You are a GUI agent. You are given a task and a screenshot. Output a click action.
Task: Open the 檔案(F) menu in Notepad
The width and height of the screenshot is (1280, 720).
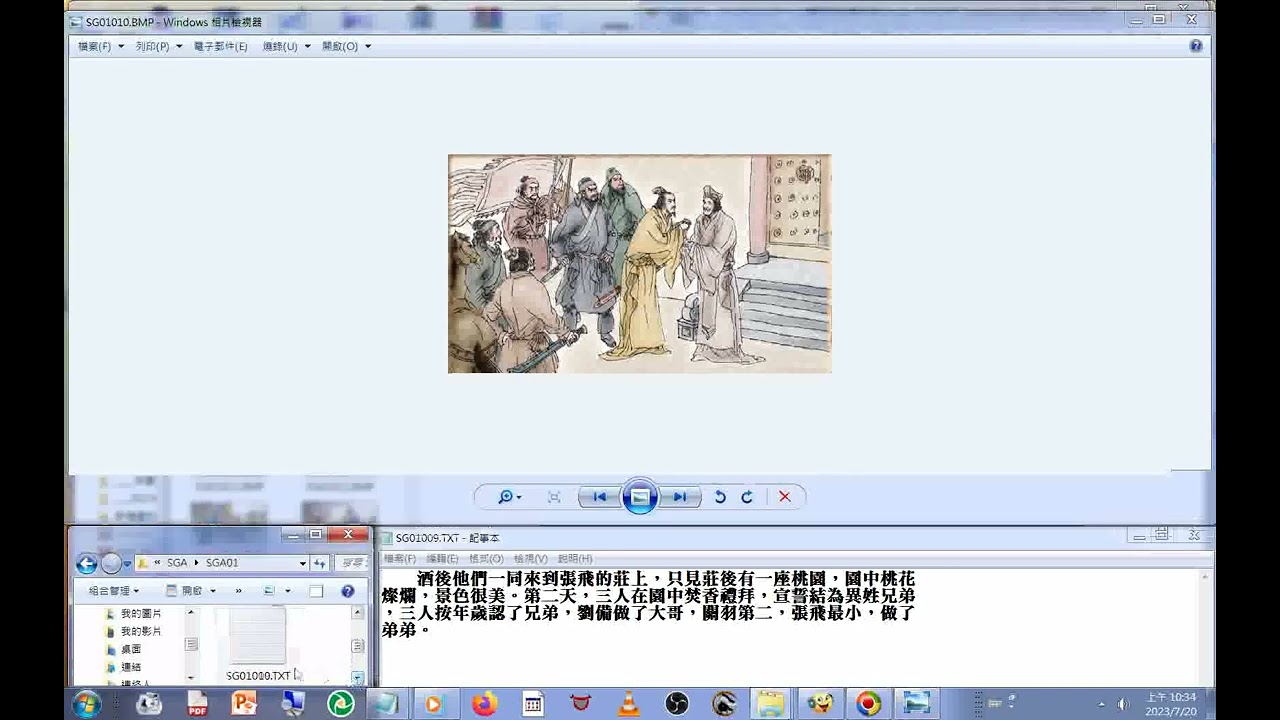(x=400, y=559)
